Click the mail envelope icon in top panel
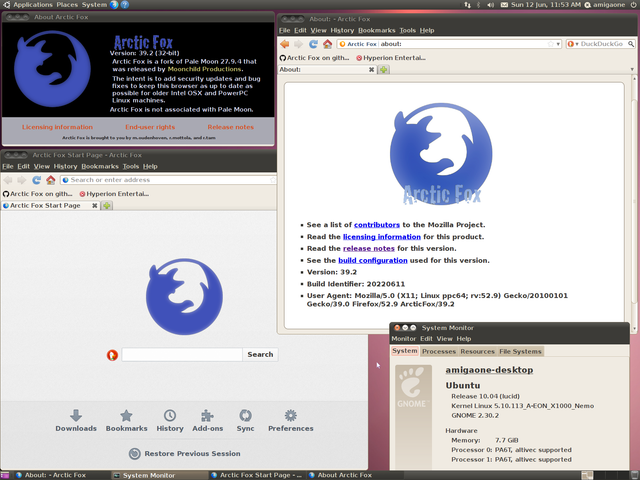 coord(504,5)
